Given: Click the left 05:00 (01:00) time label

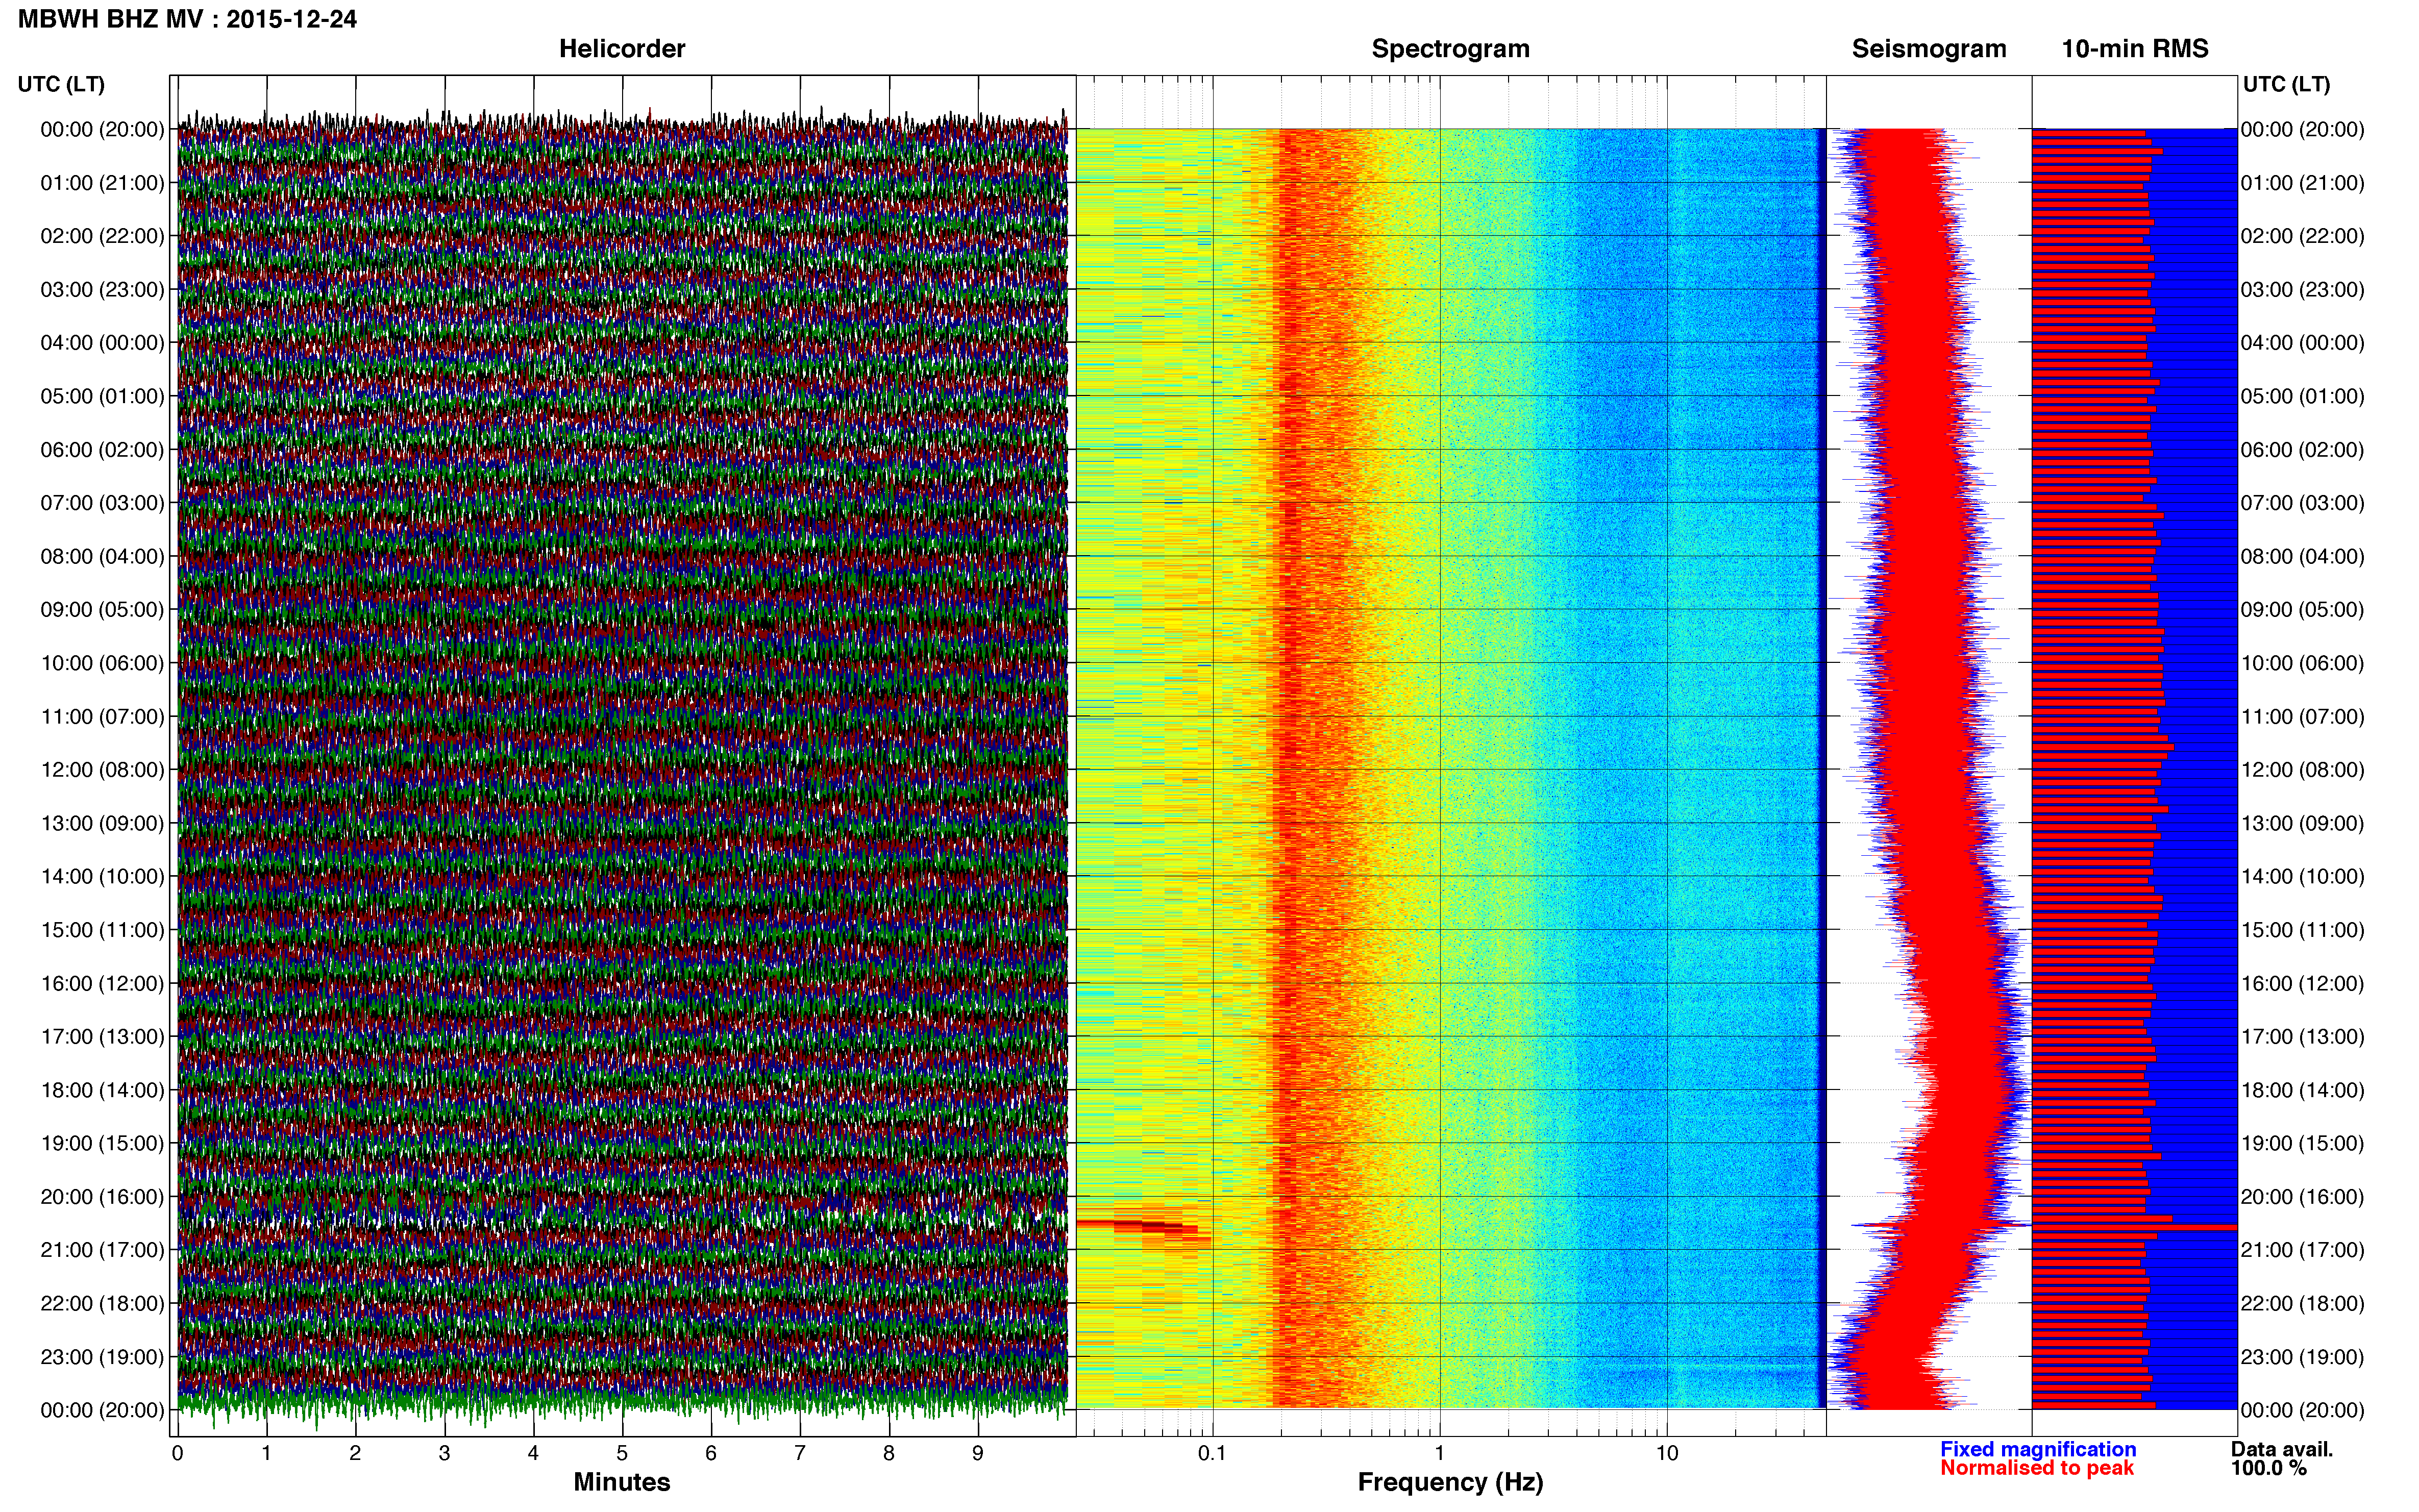Looking at the screenshot, I should tap(102, 396).
